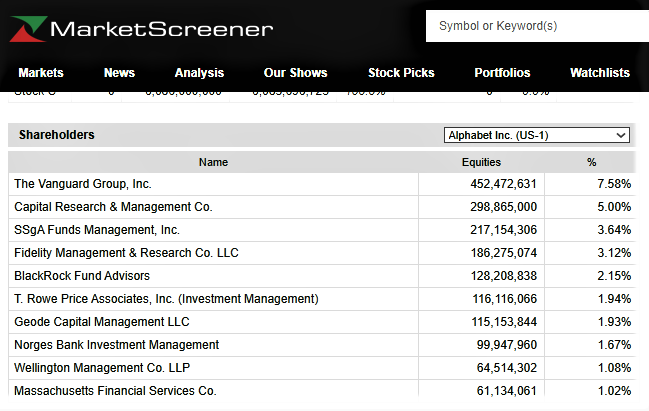Image resolution: width=649 pixels, height=411 pixels.
Task: Click the MarketScreener logo icon
Action: (28, 29)
